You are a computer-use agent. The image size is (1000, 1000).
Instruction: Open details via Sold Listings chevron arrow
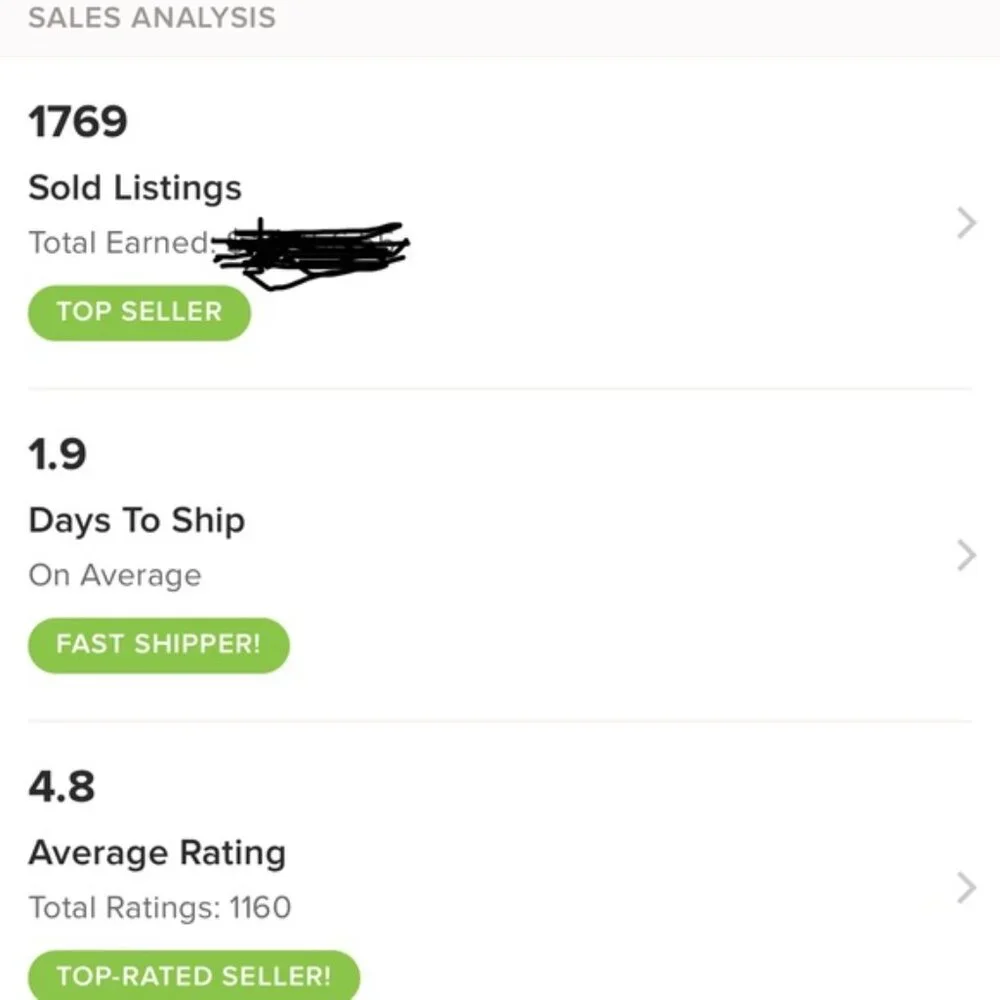965,223
